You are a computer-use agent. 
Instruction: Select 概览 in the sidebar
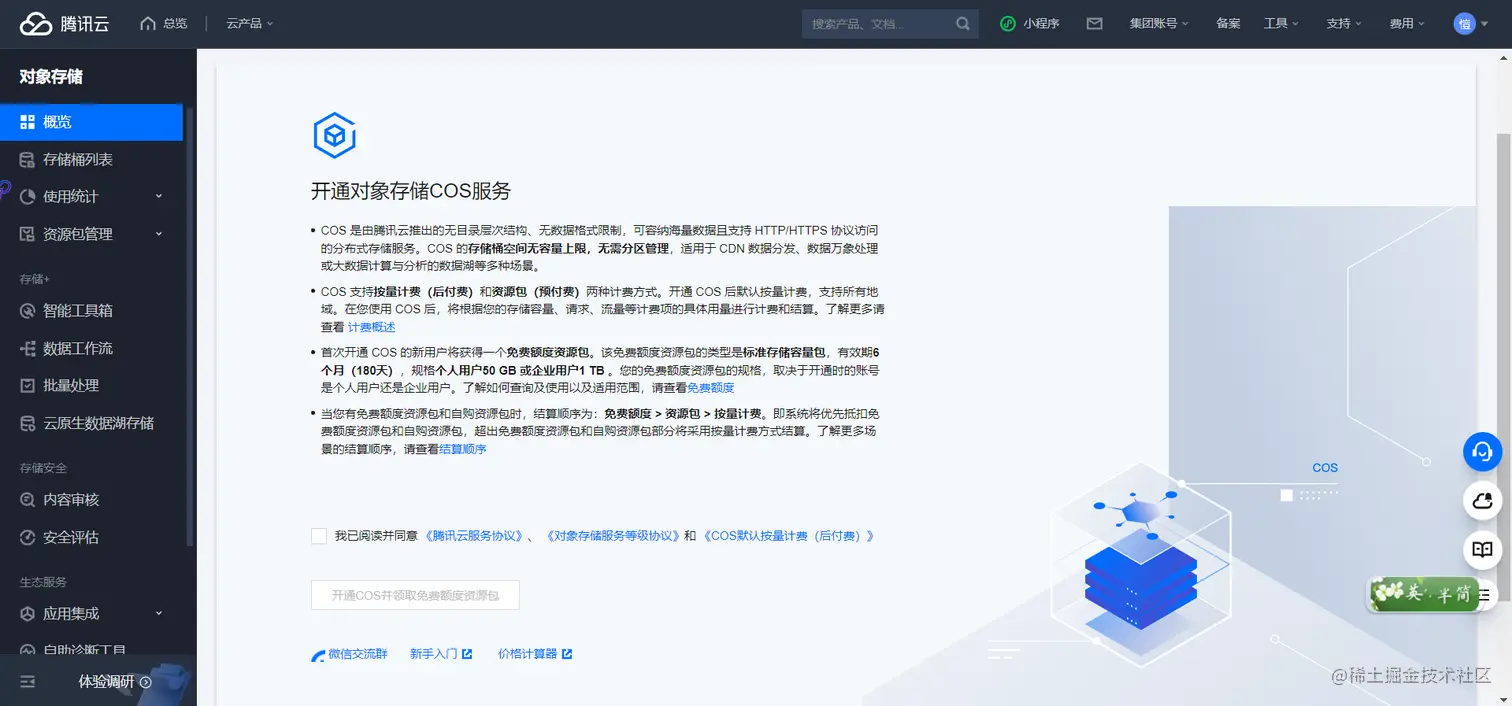(91, 122)
